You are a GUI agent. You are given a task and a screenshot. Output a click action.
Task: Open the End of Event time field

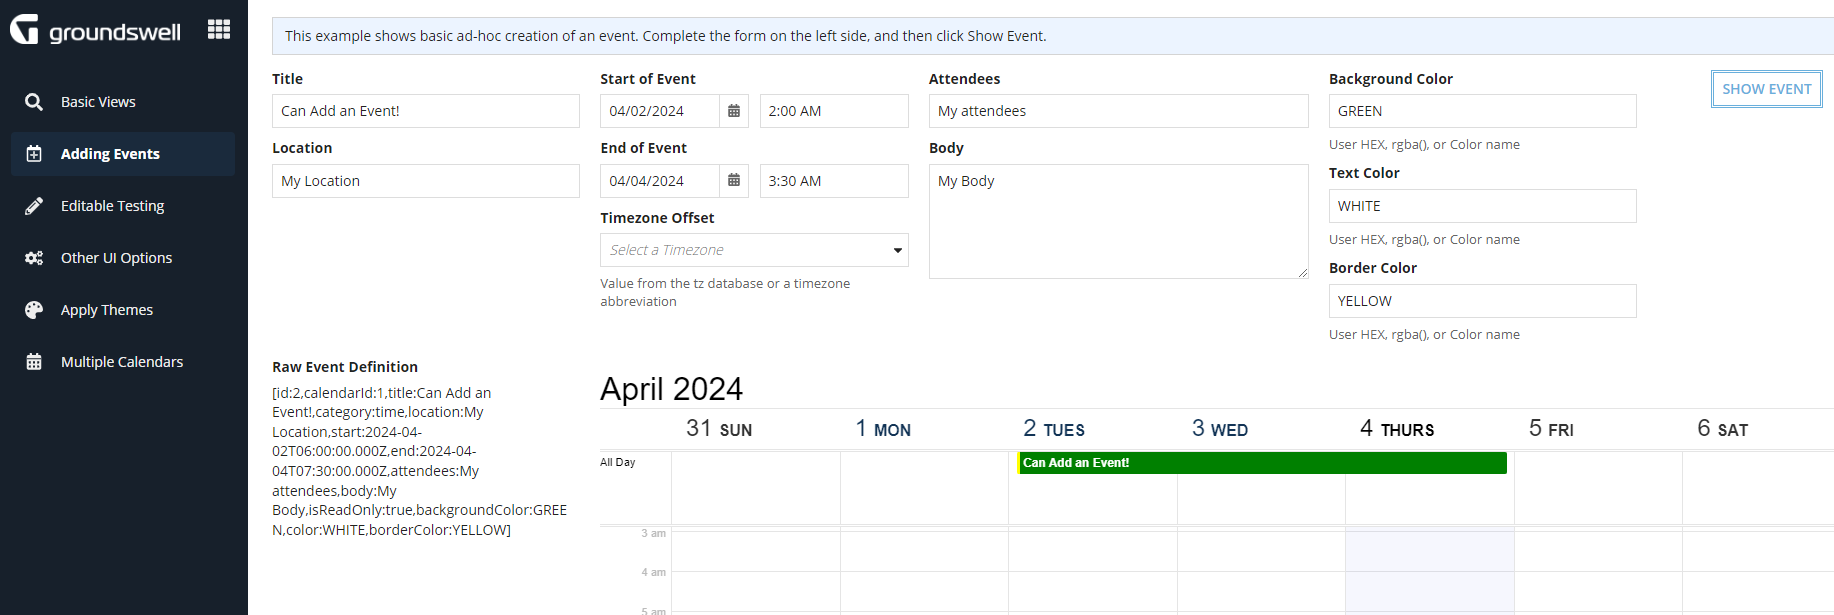click(834, 181)
